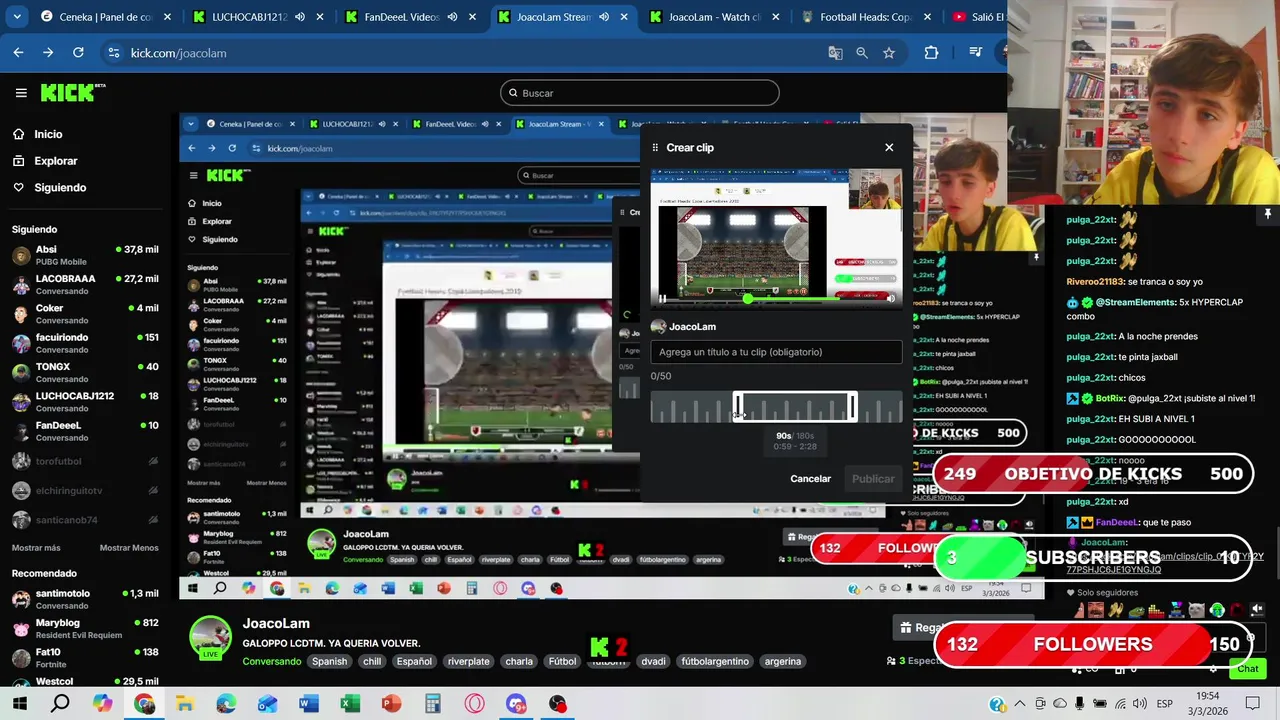
Task: Go back with the browser back arrow
Action: coord(18,53)
